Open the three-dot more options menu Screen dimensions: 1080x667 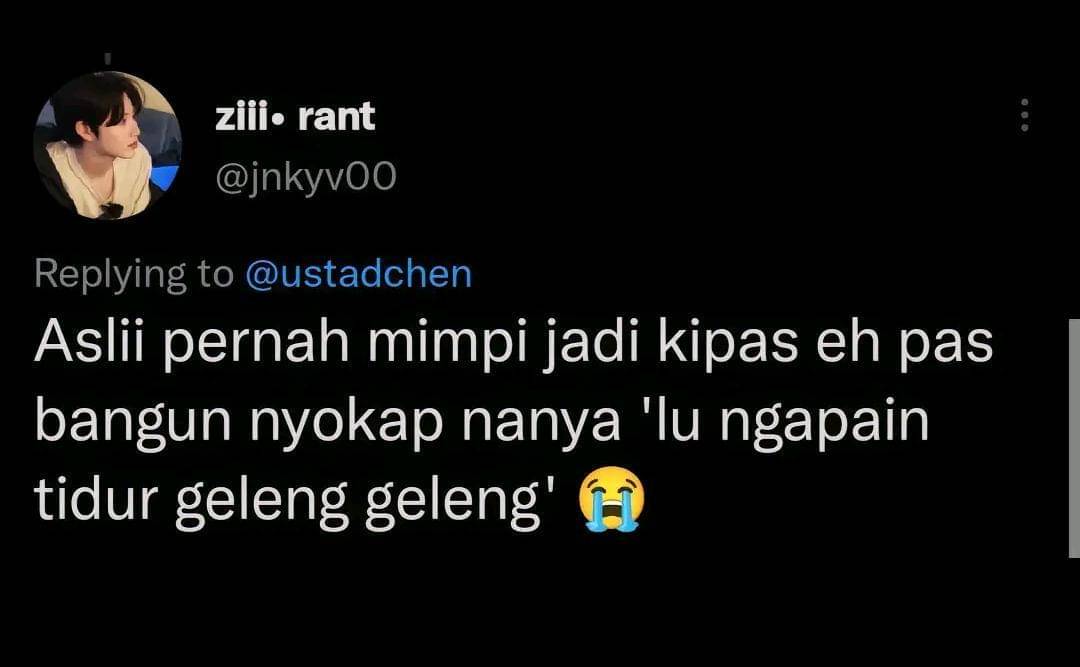(1025, 115)
